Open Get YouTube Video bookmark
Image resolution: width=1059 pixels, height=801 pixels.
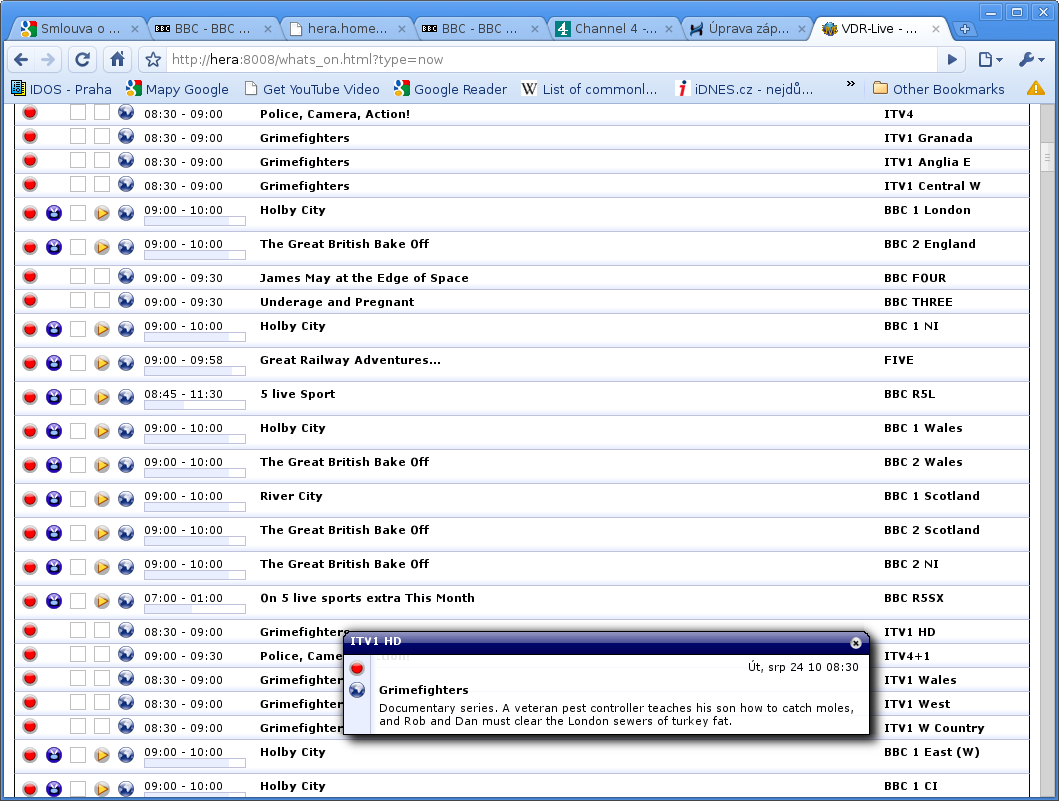click(312, 89)
